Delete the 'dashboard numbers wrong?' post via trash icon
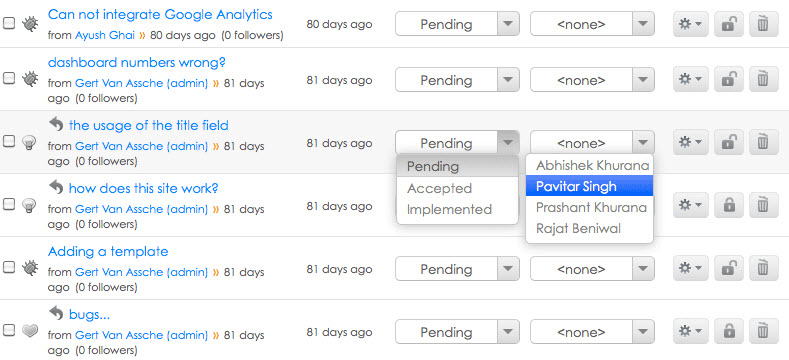Image resolution: width=789 pixels, height=360 pixels. tap(763, 80)
